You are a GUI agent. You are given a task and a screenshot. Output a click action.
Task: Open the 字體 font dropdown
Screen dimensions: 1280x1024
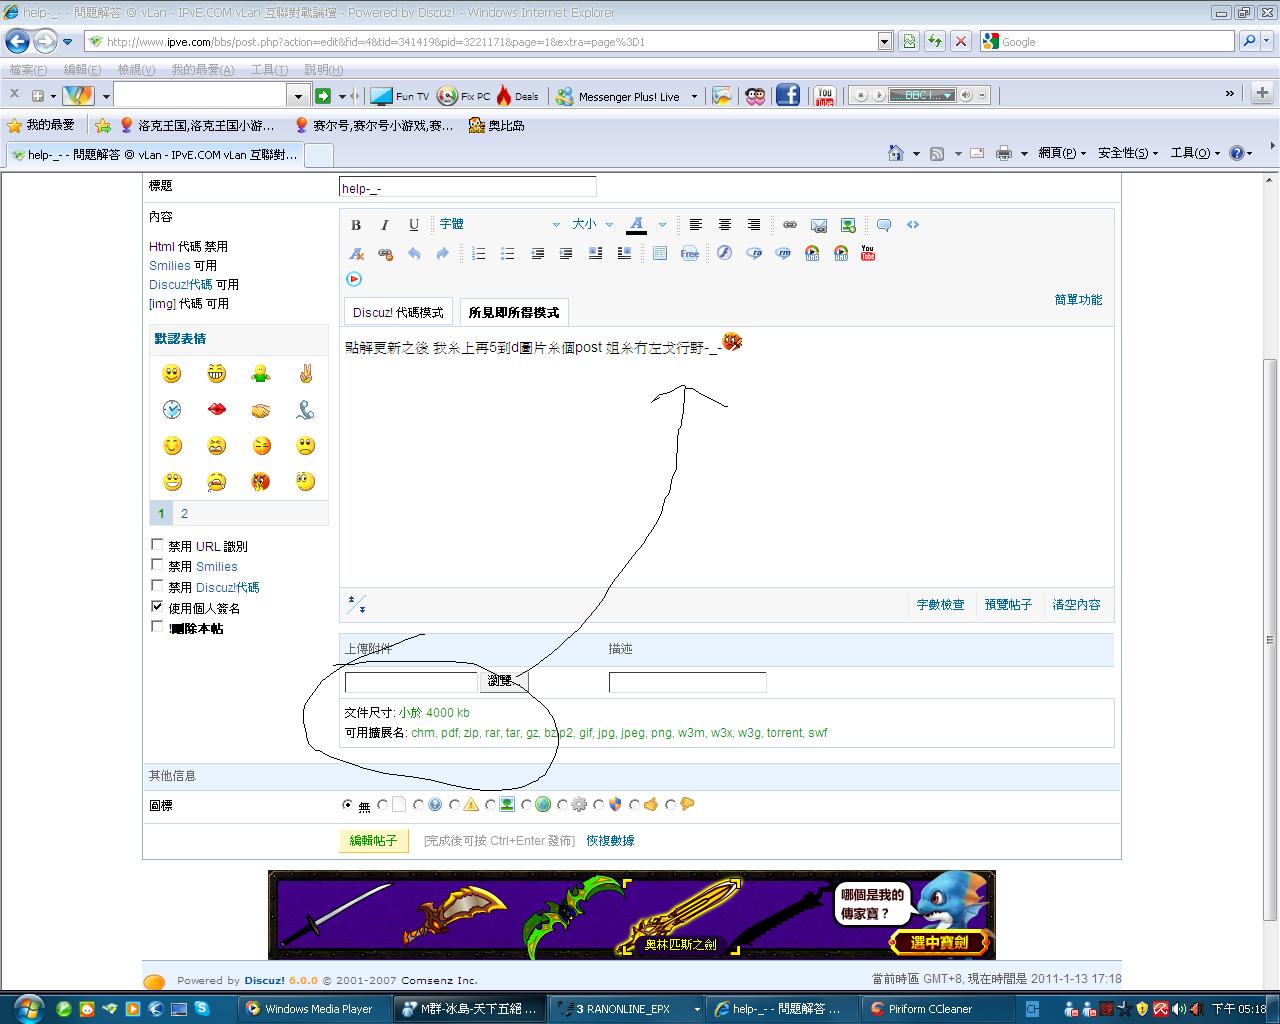pos(500,225)
